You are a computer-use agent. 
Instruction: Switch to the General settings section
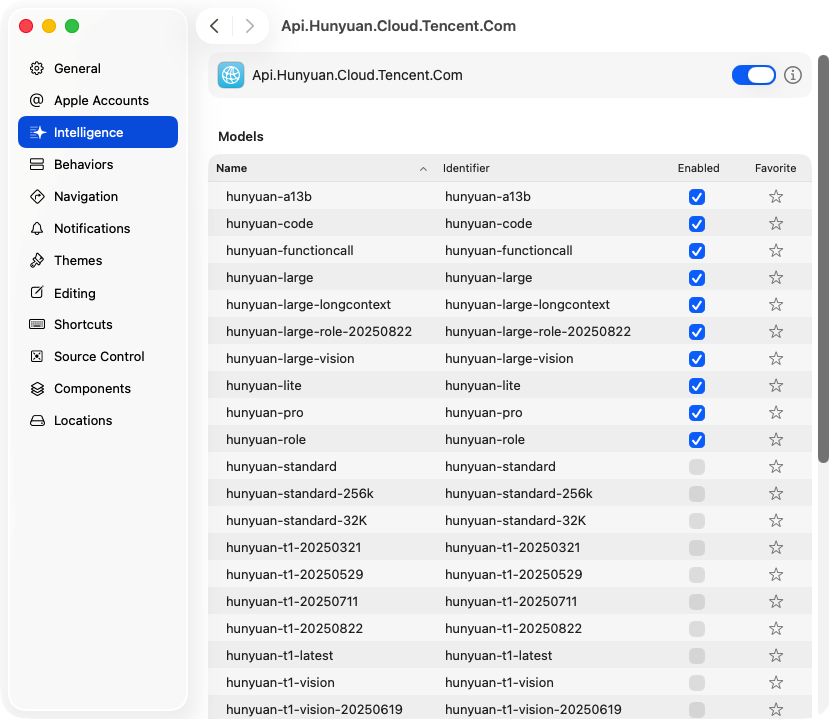(x=98, y=68)
